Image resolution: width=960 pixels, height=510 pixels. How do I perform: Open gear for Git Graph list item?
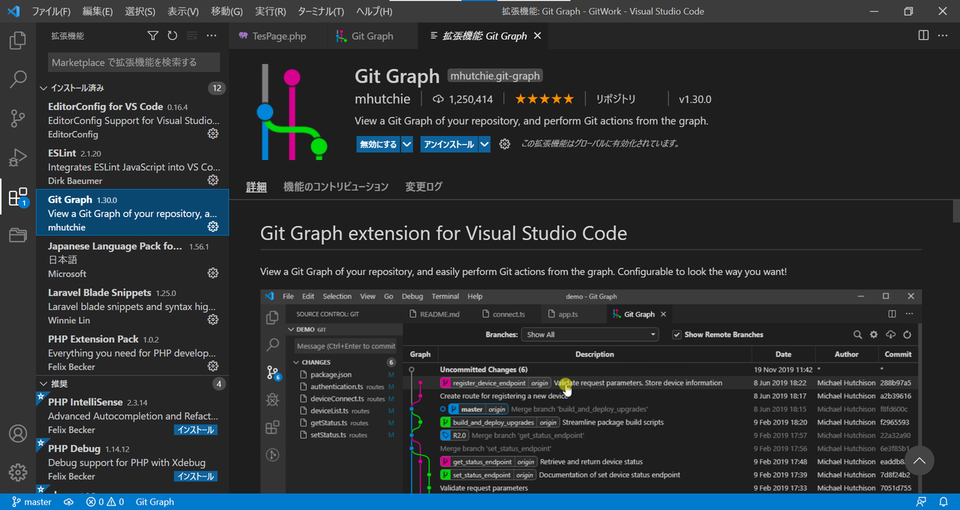tap(213, 227)
